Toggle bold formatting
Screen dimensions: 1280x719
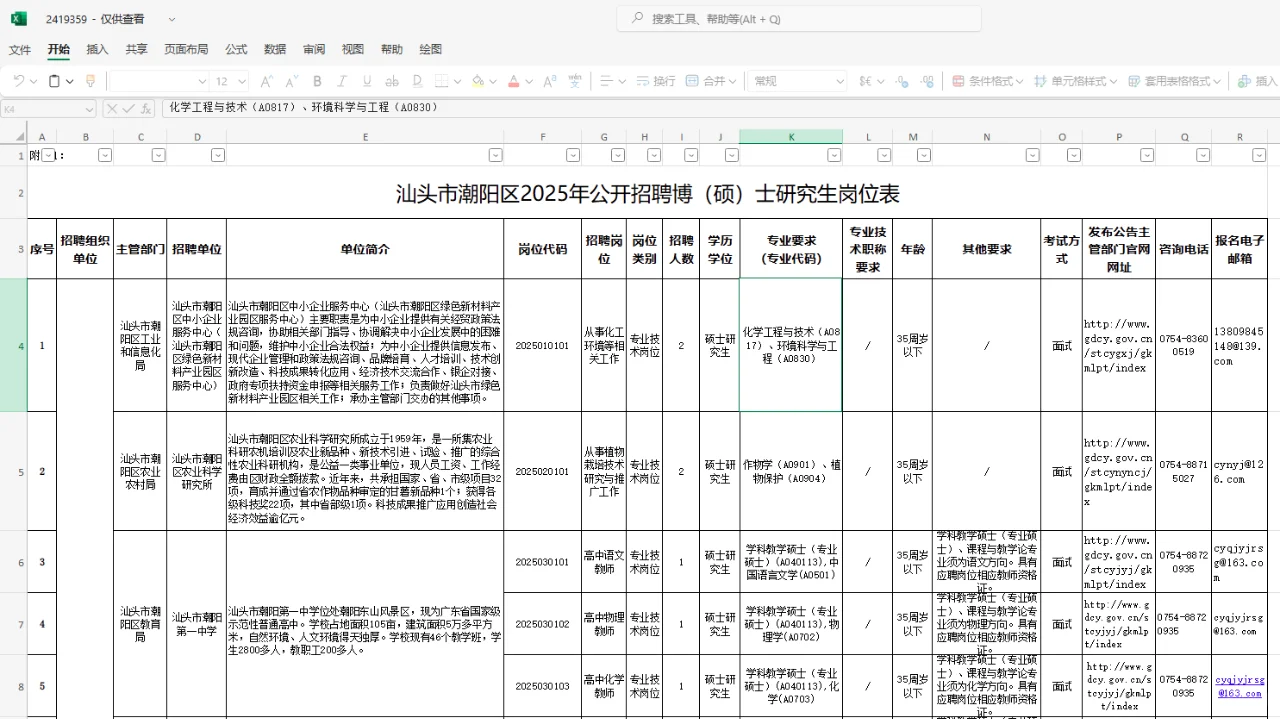point(317,80)
